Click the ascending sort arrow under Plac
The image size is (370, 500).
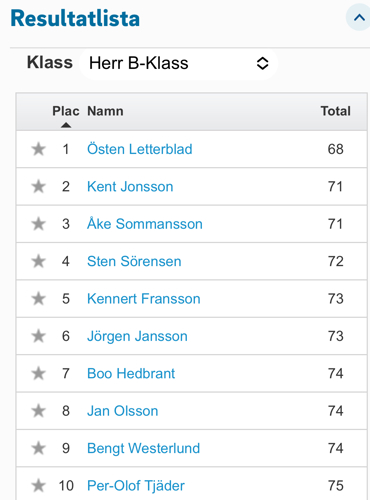(66, 125)
